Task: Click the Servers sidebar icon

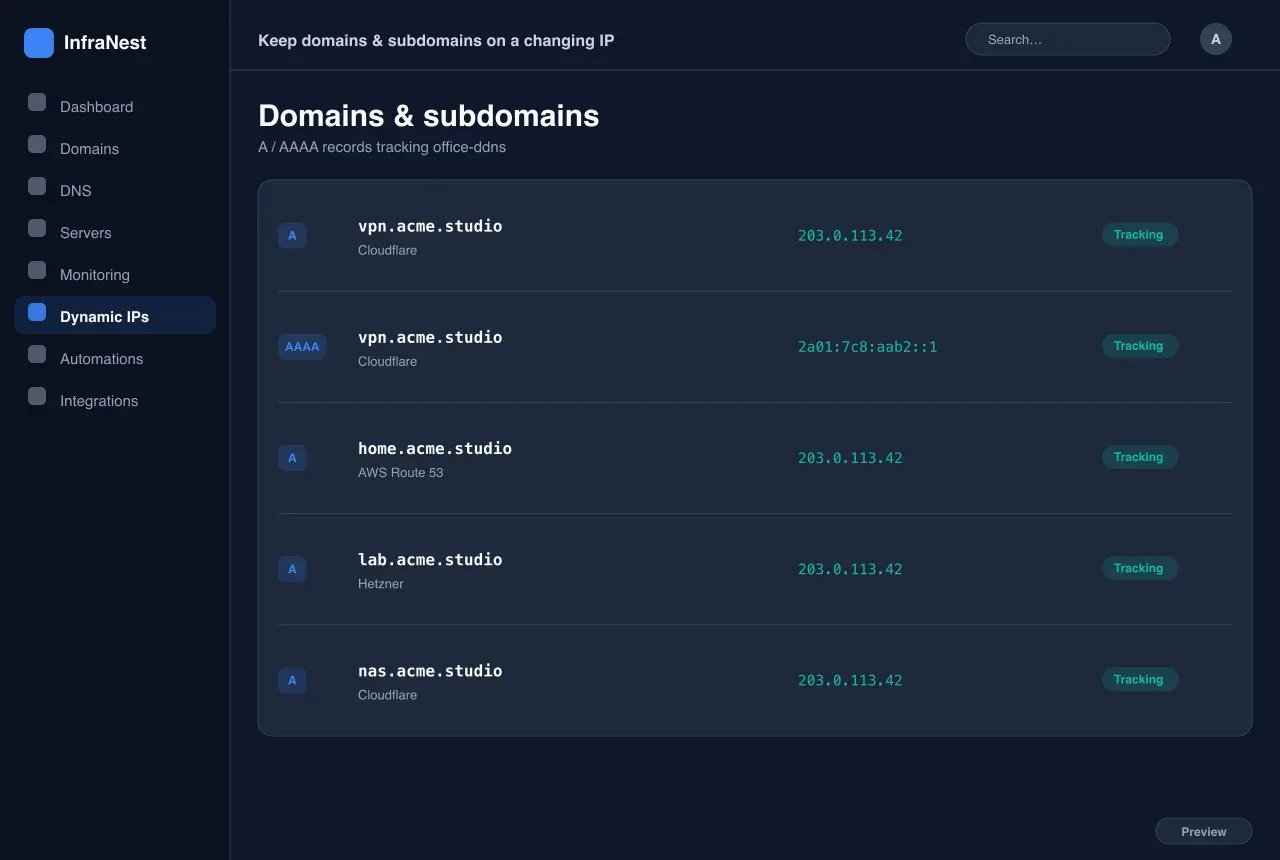Action: tap(37, 228)
